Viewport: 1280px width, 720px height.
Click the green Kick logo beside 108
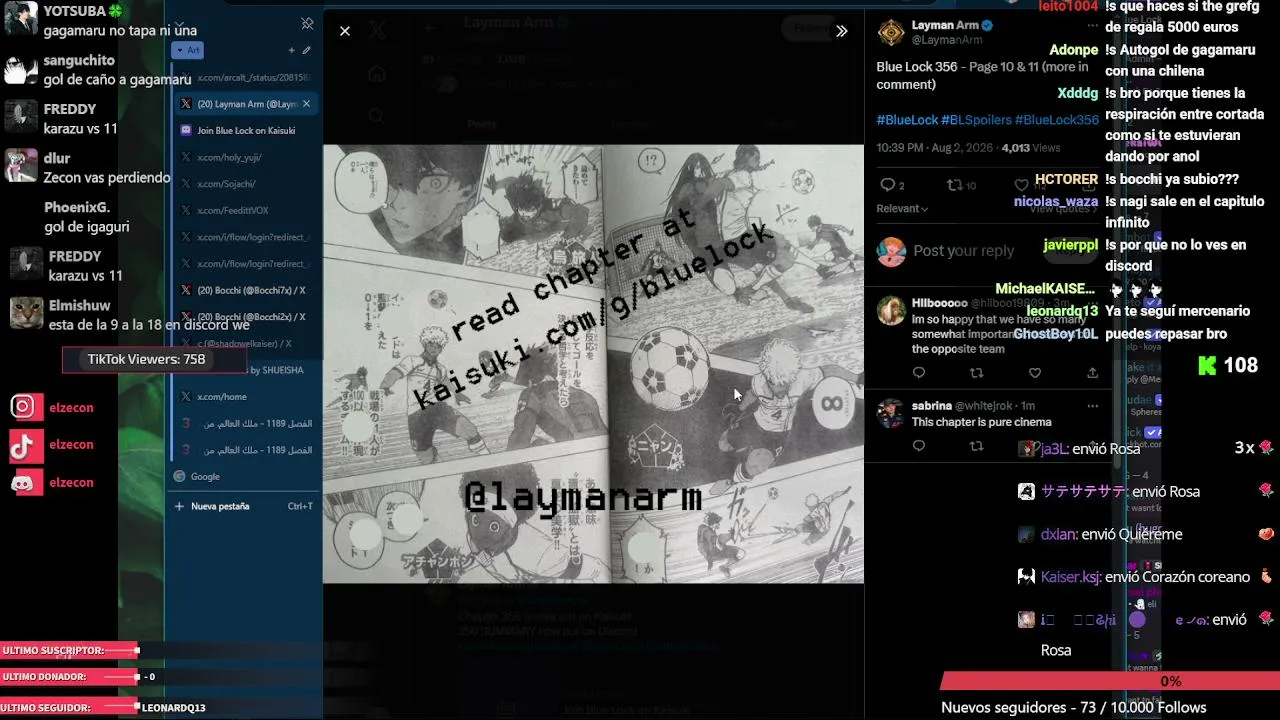(1208, 366)
